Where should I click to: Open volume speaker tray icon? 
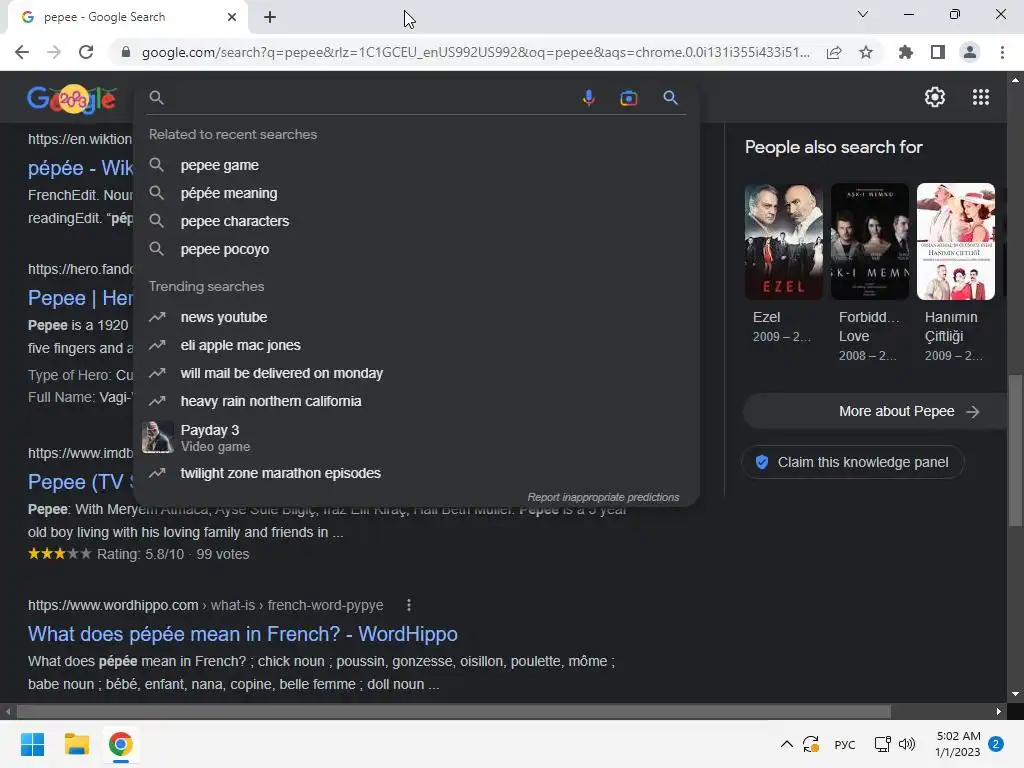tap(907, 744)
